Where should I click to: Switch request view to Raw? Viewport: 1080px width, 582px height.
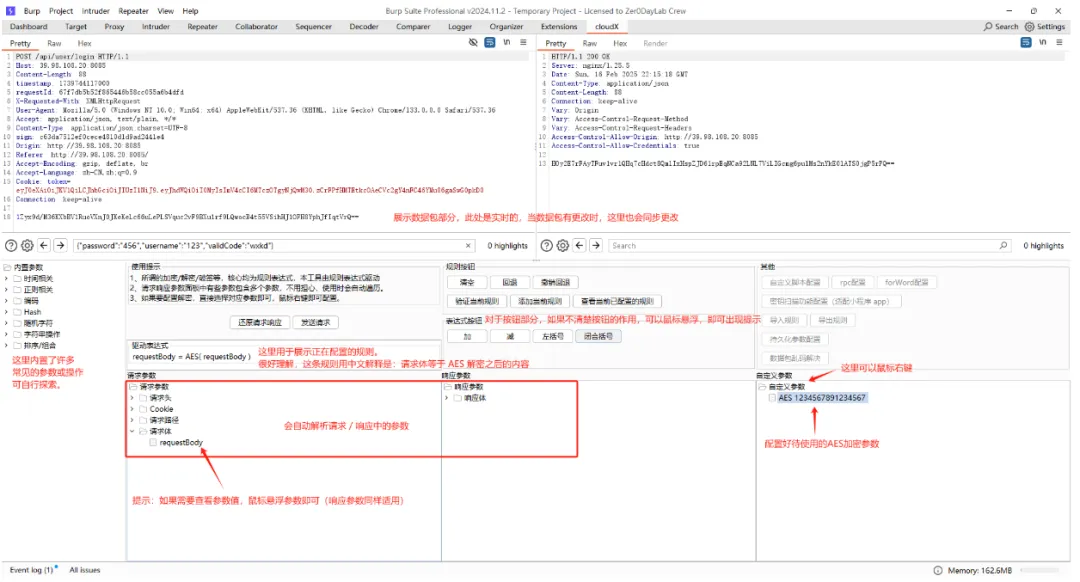coord(54,43)
